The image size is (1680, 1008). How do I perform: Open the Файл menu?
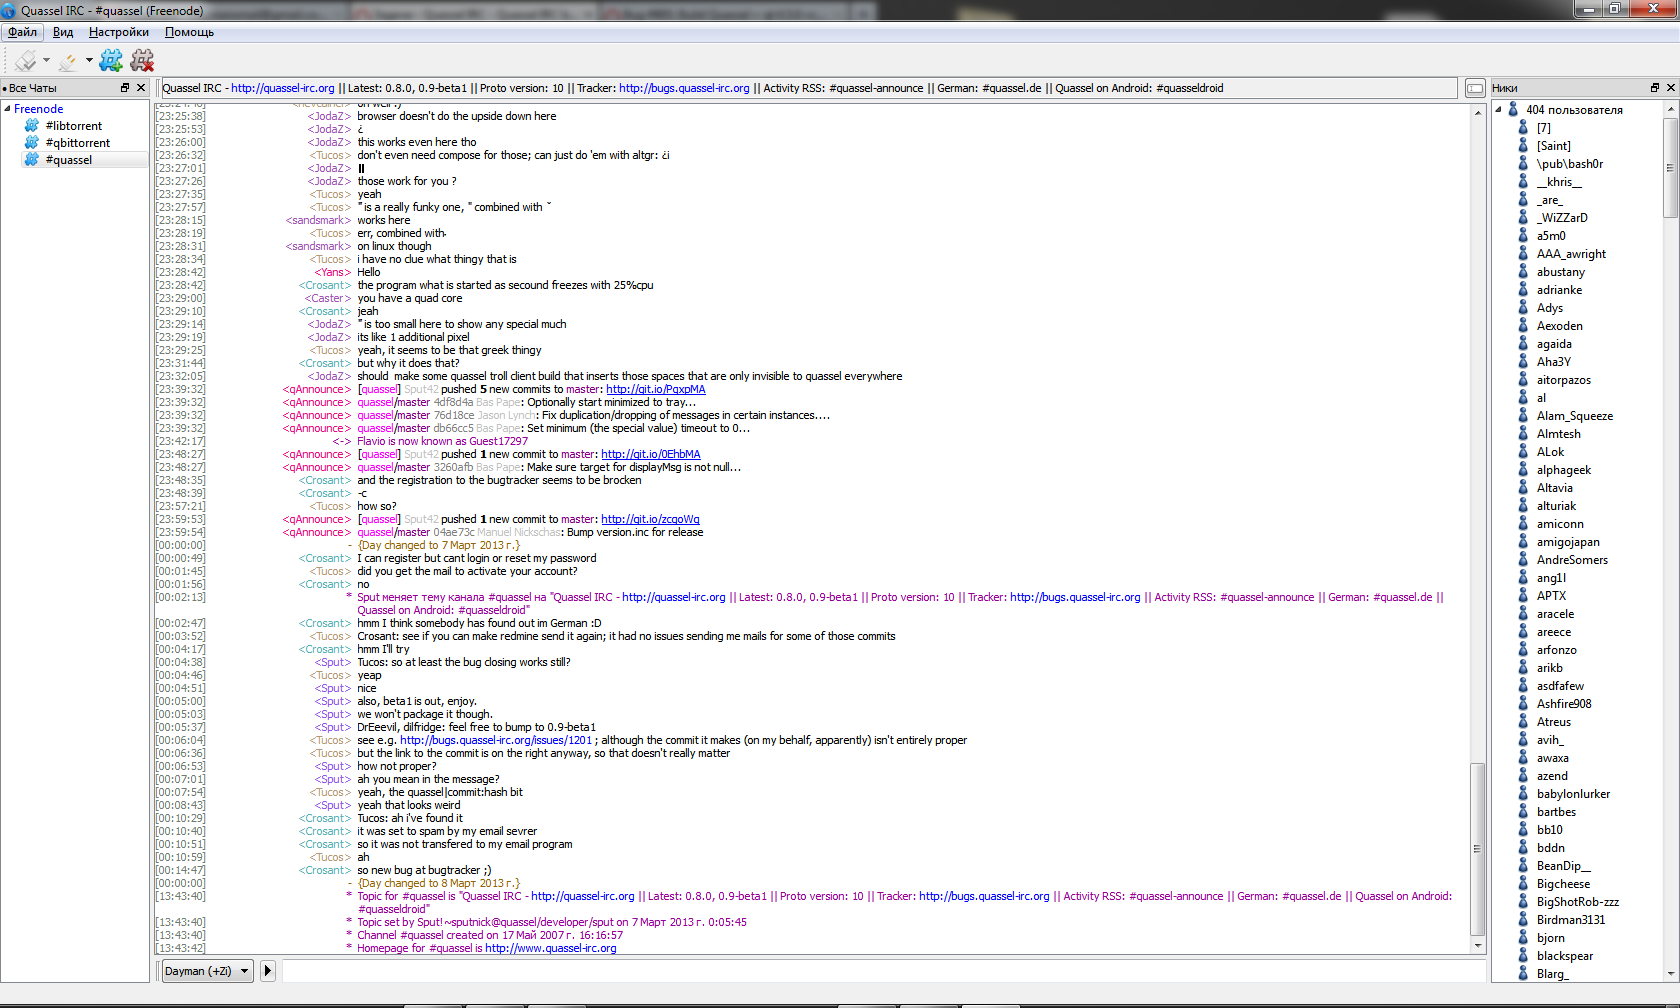22,32
